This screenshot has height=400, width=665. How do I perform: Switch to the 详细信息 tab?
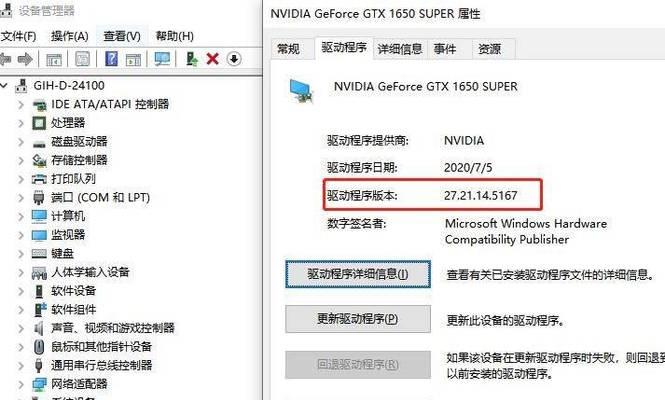point(400,49)
